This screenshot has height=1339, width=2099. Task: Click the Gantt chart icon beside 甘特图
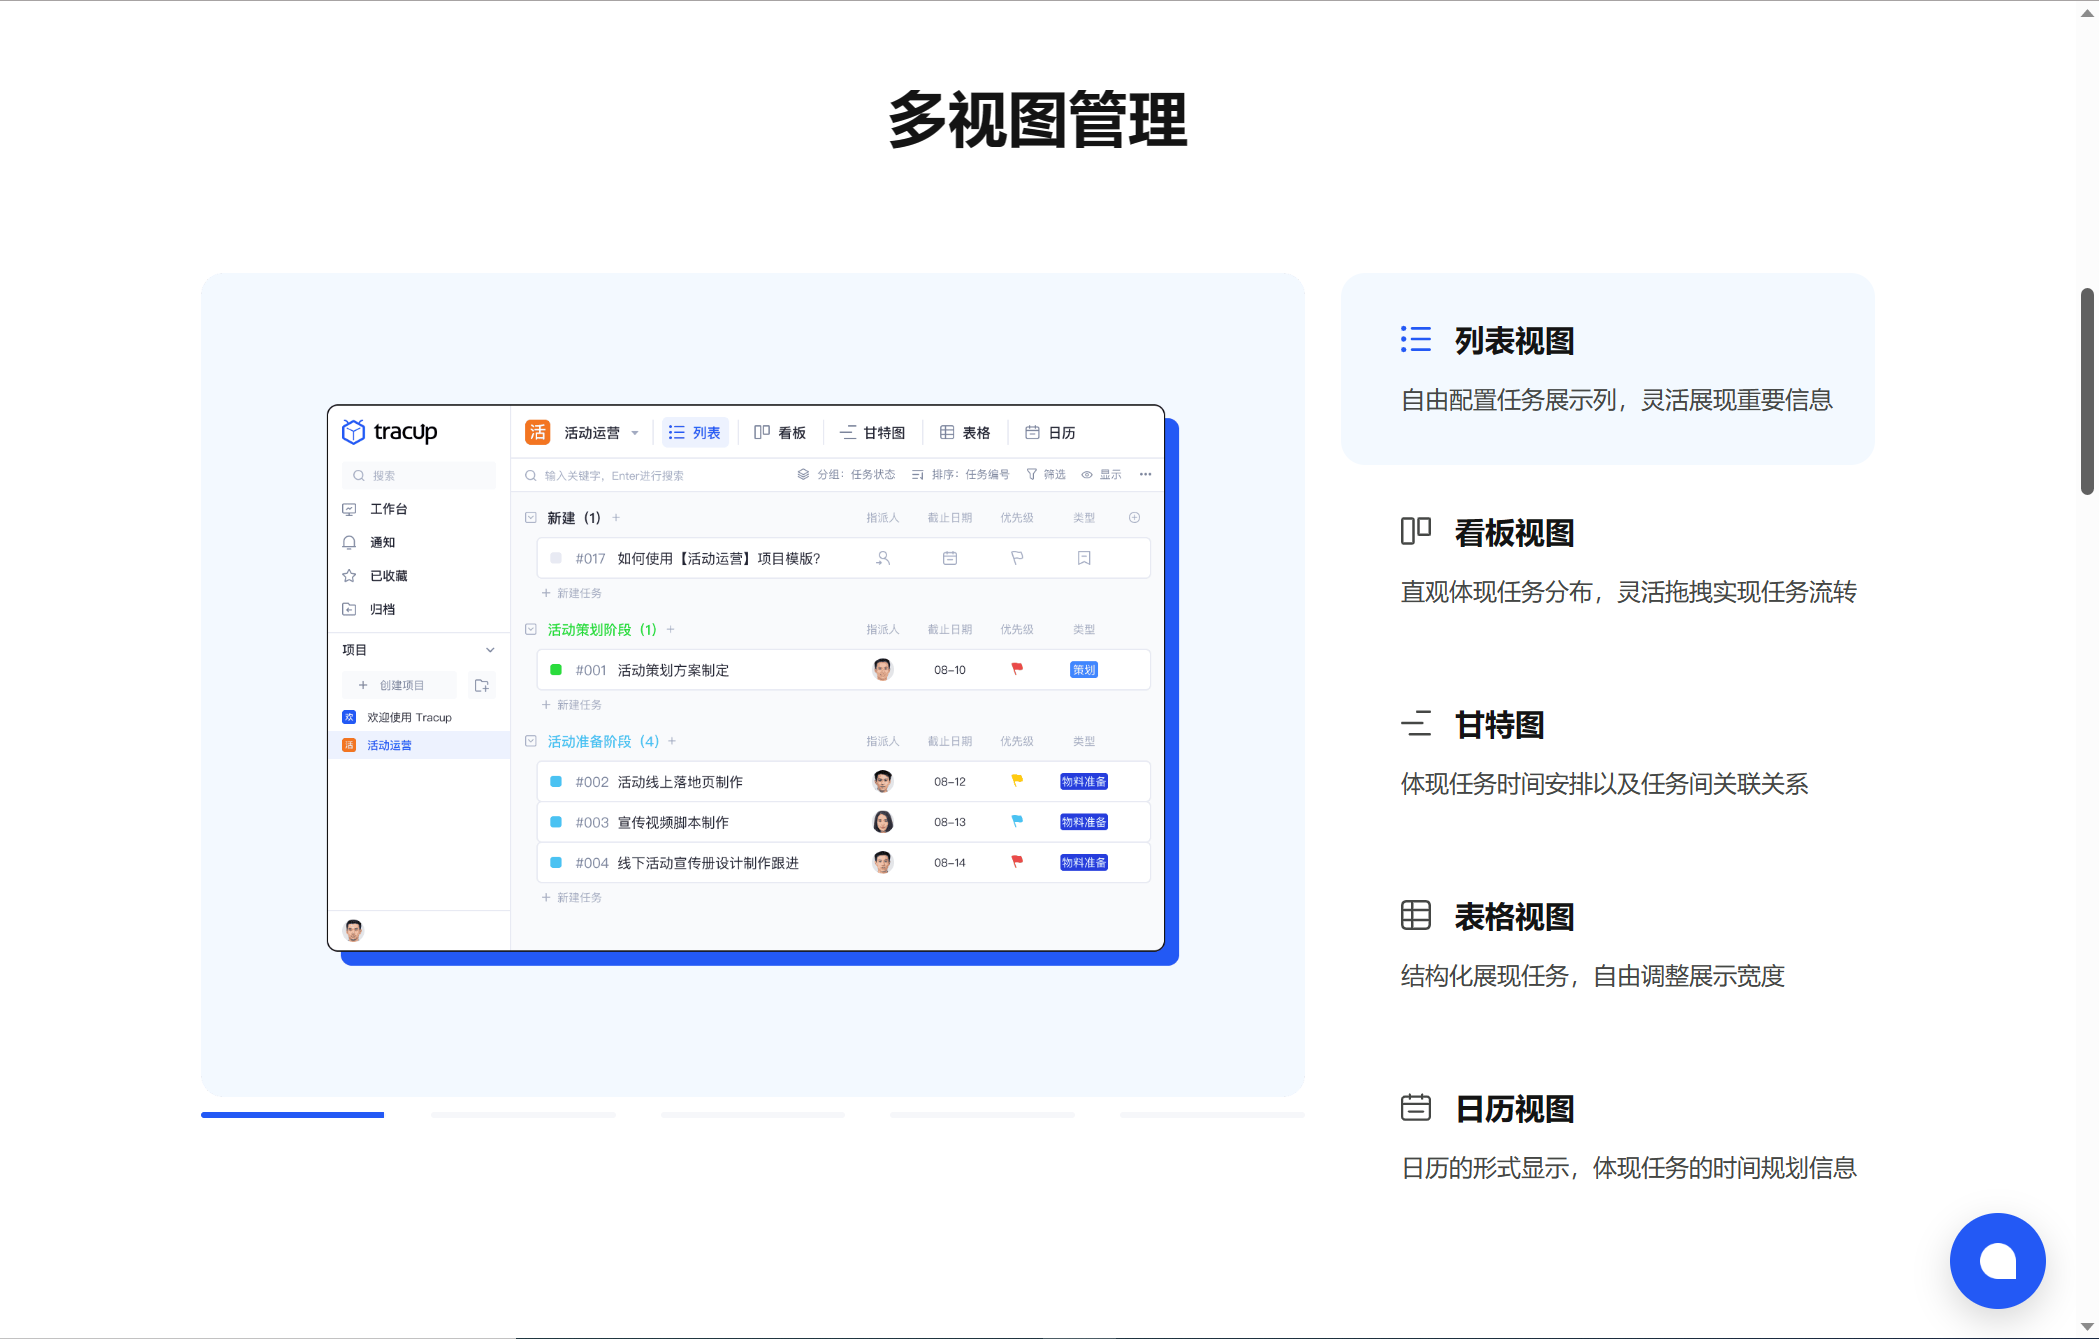point(1415,723)
